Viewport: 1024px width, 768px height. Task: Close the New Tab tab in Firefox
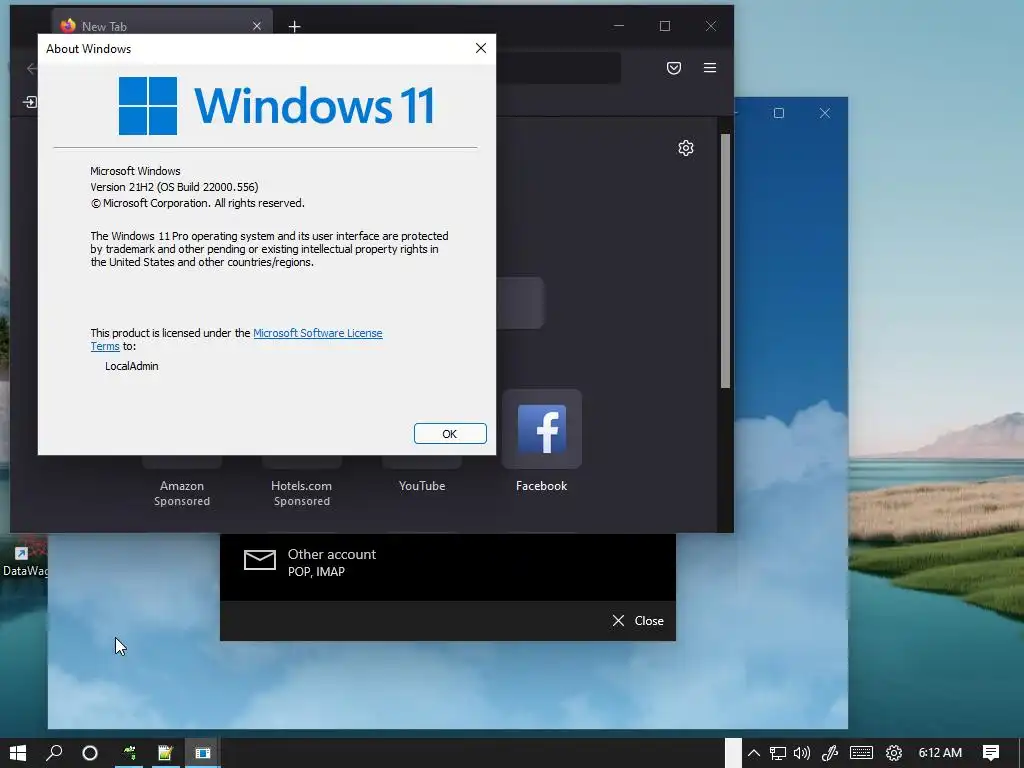[257, 26]
